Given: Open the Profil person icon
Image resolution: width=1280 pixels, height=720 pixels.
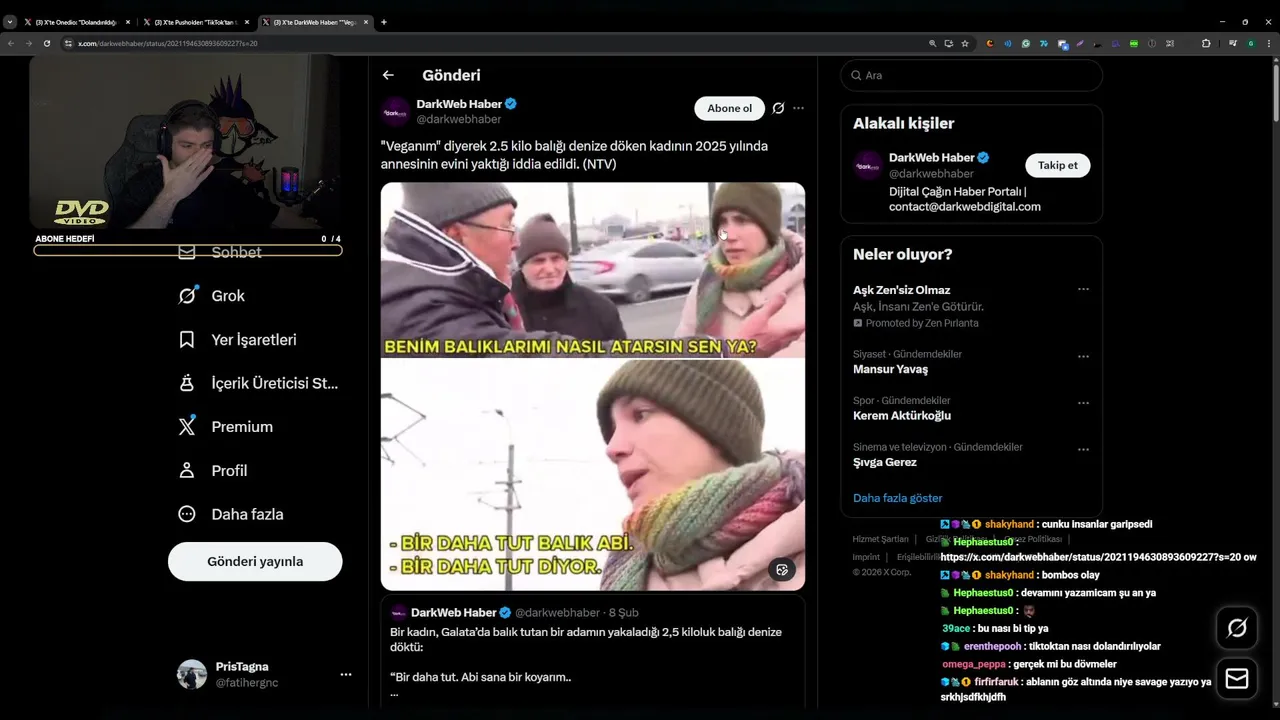Looking at the screenshot, I should pos(187,470).
